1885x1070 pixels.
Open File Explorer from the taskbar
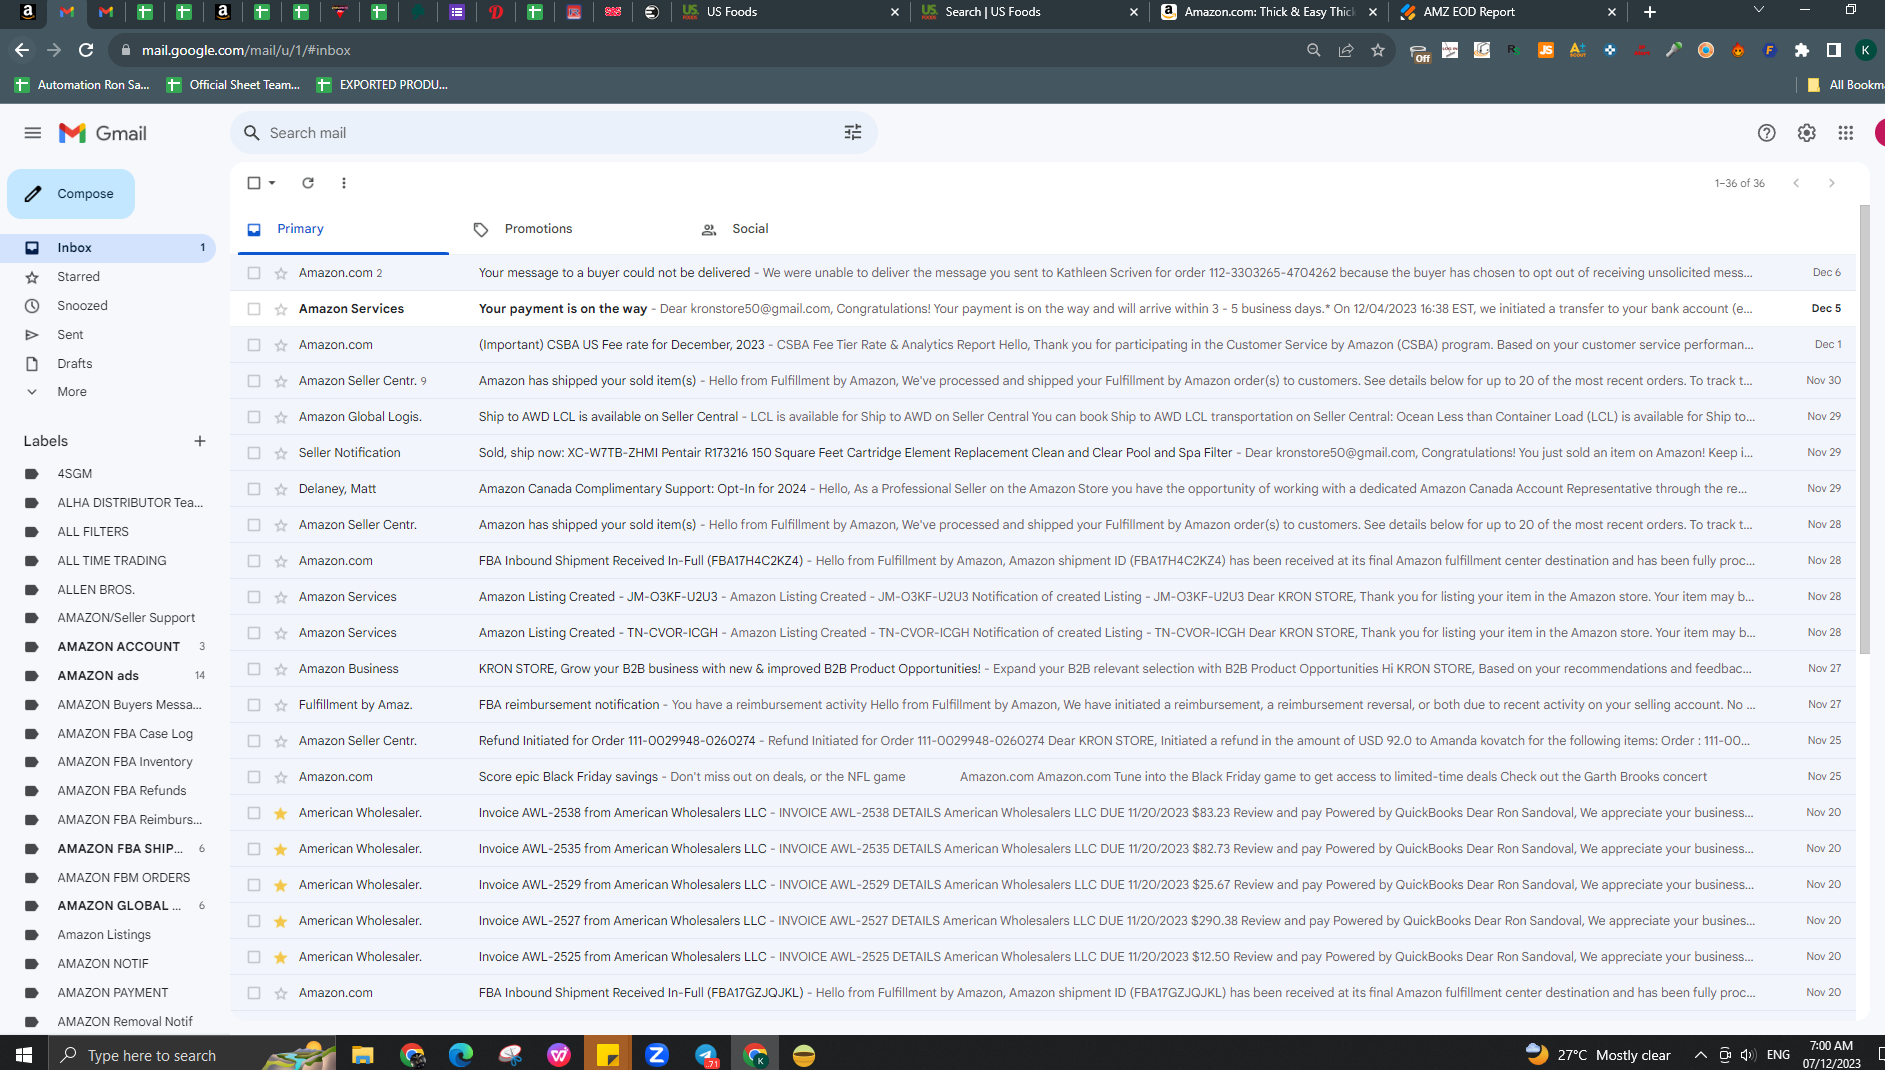[362, 1055]
